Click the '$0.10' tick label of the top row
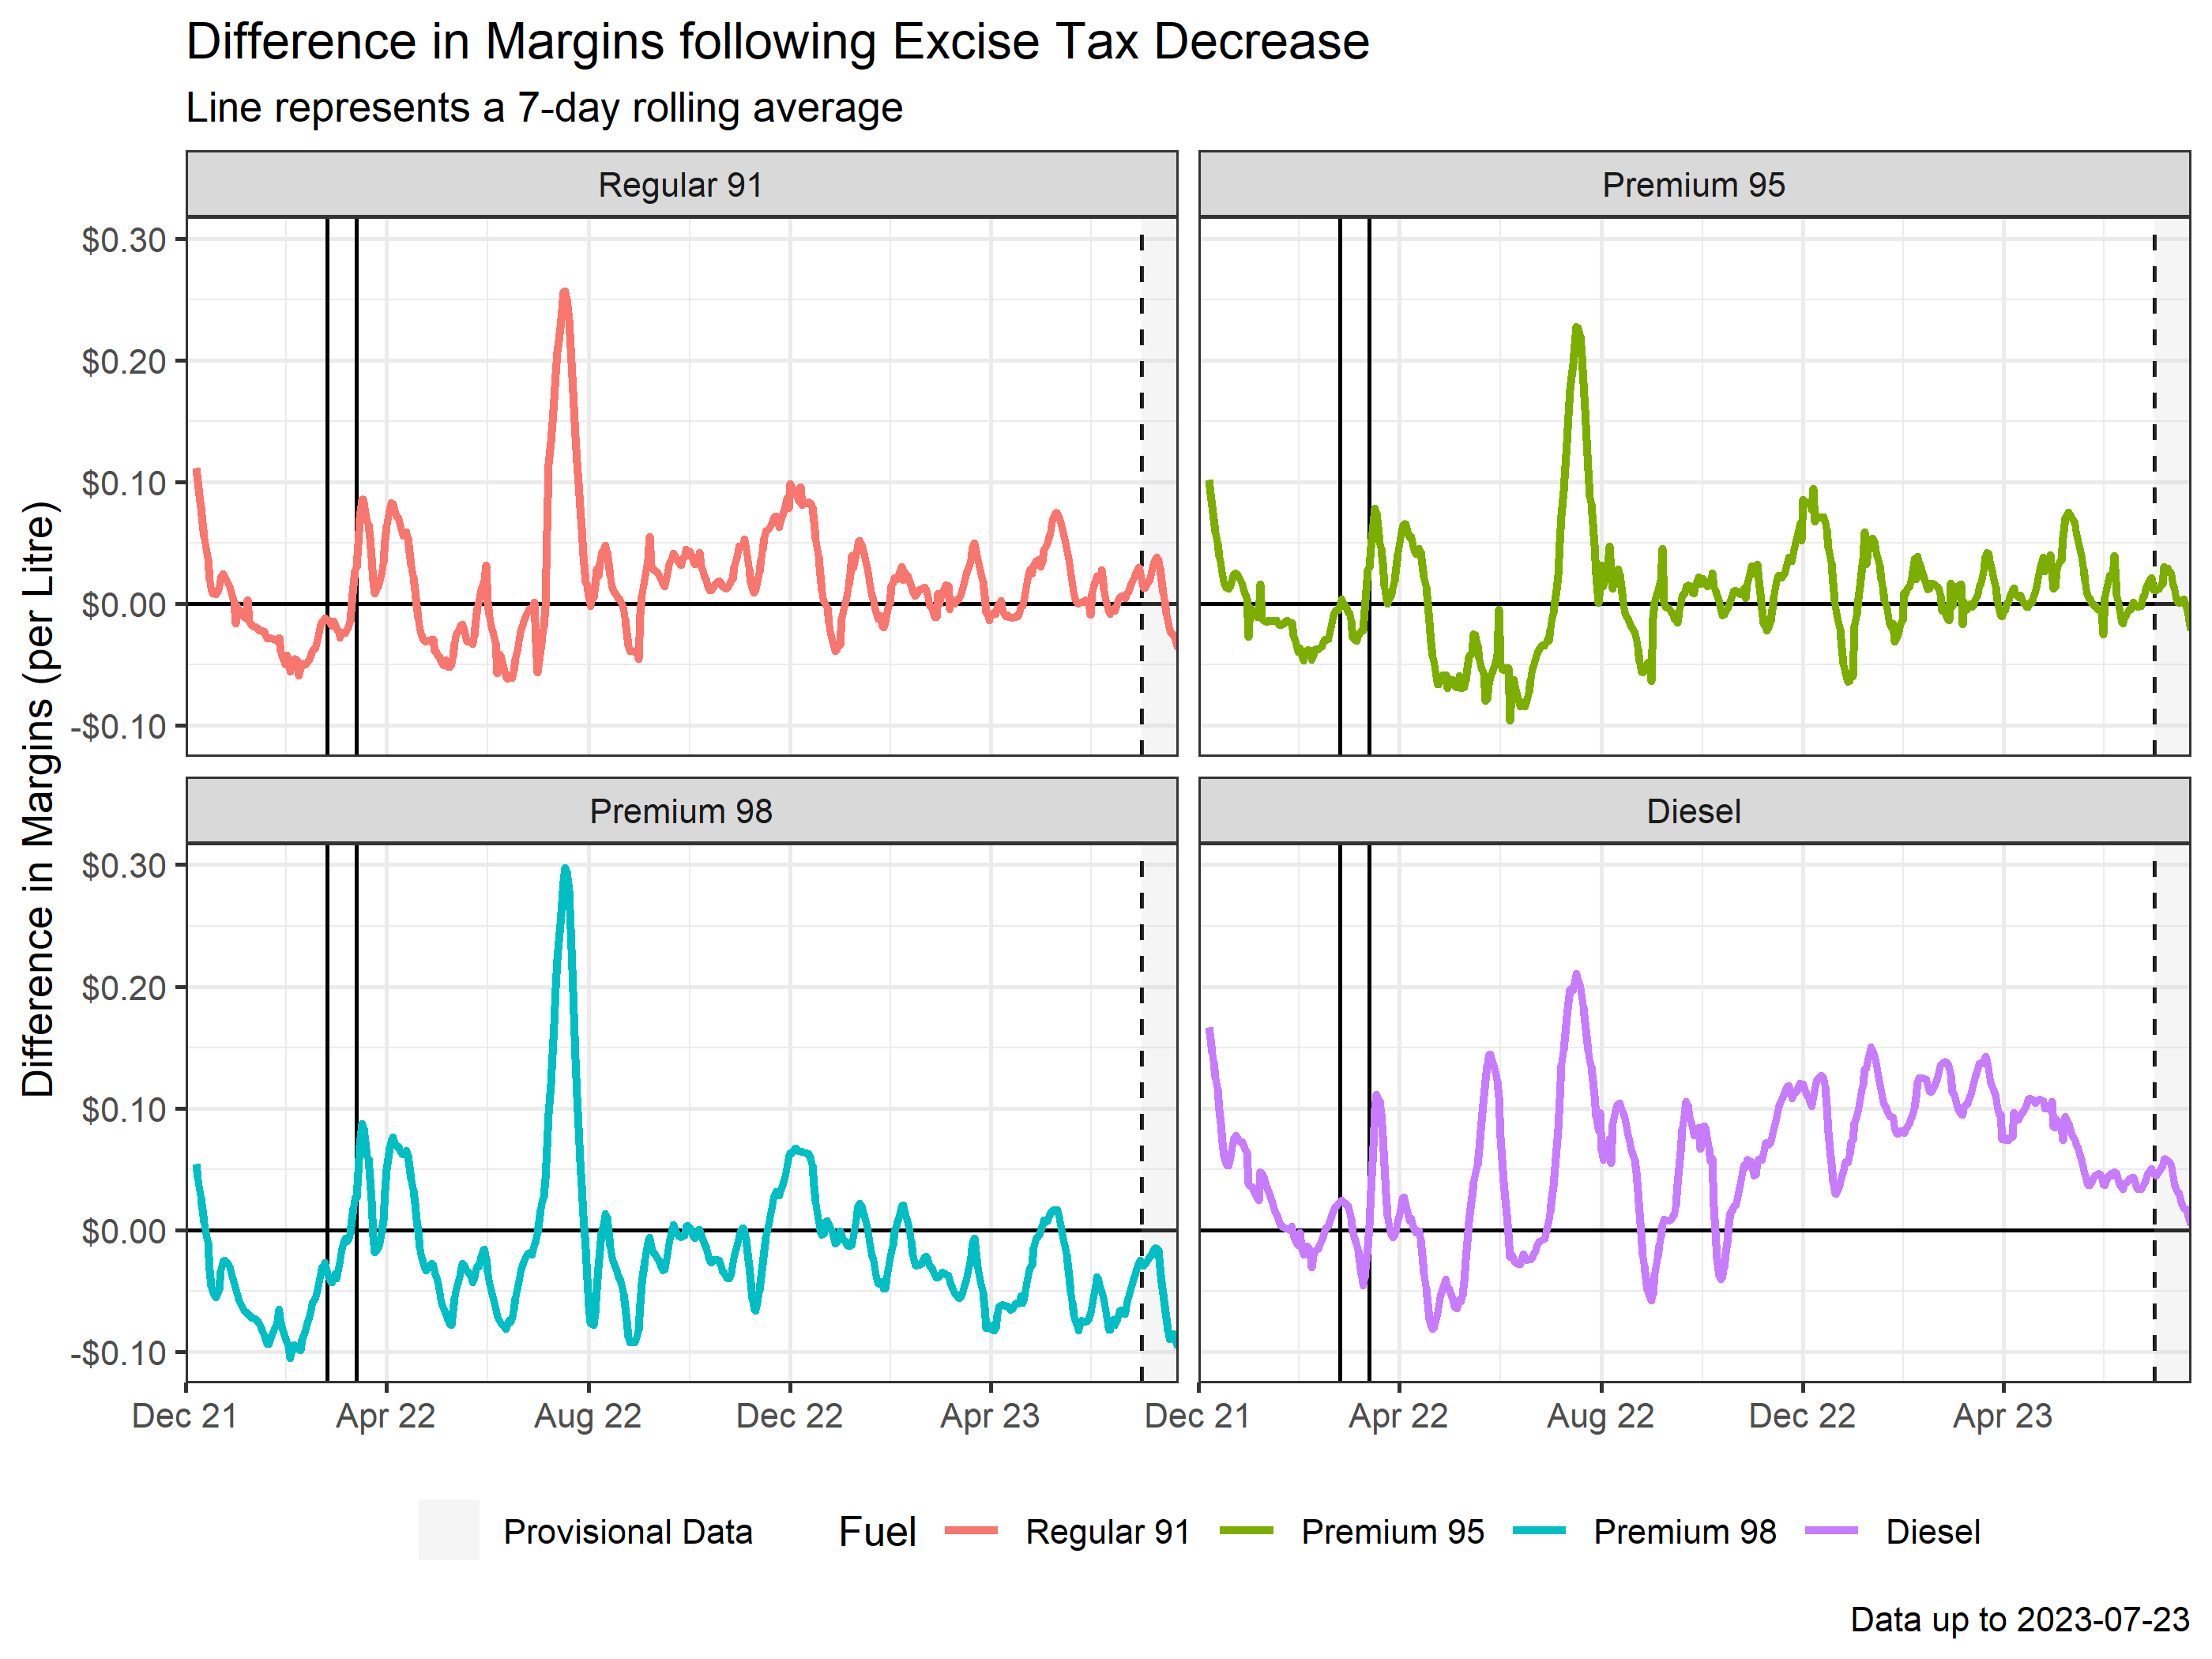2212x1659 pixels. pos(124,484)
